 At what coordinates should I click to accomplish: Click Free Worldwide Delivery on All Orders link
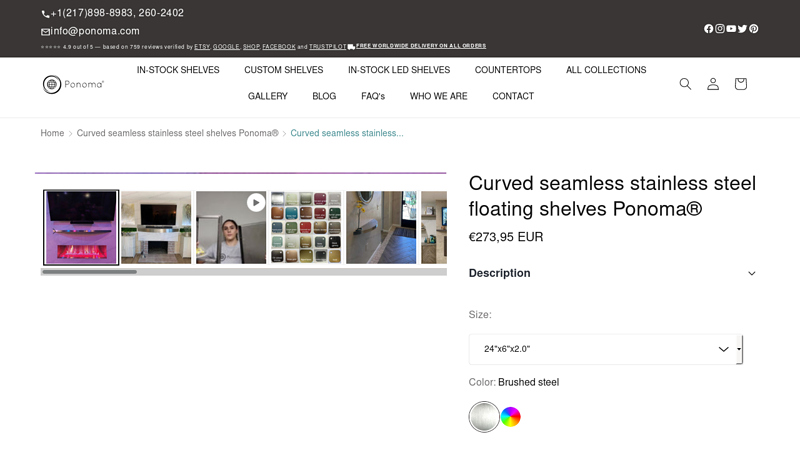tap(421, 46)
